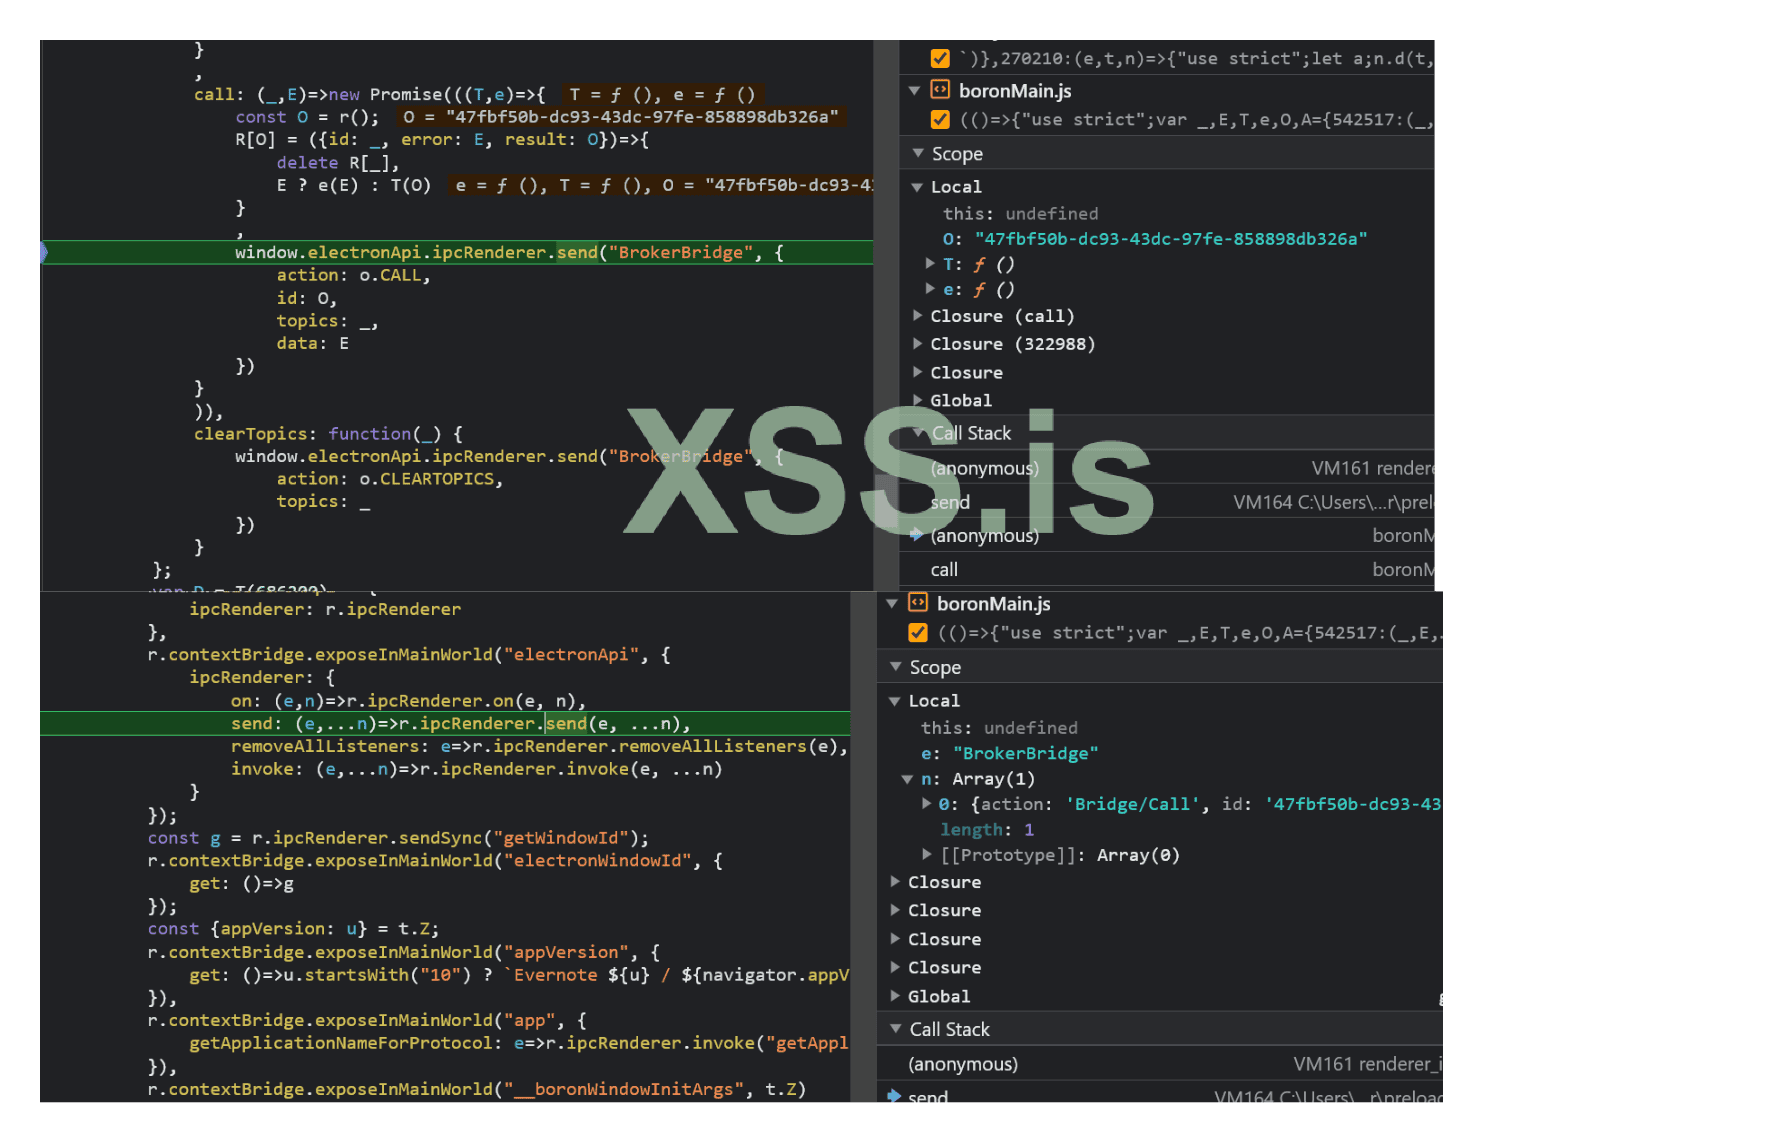1776x1144 pixels.
Task: Click the 'call: (_,E)=>new Promise' code line
Action: click(370, 94)
